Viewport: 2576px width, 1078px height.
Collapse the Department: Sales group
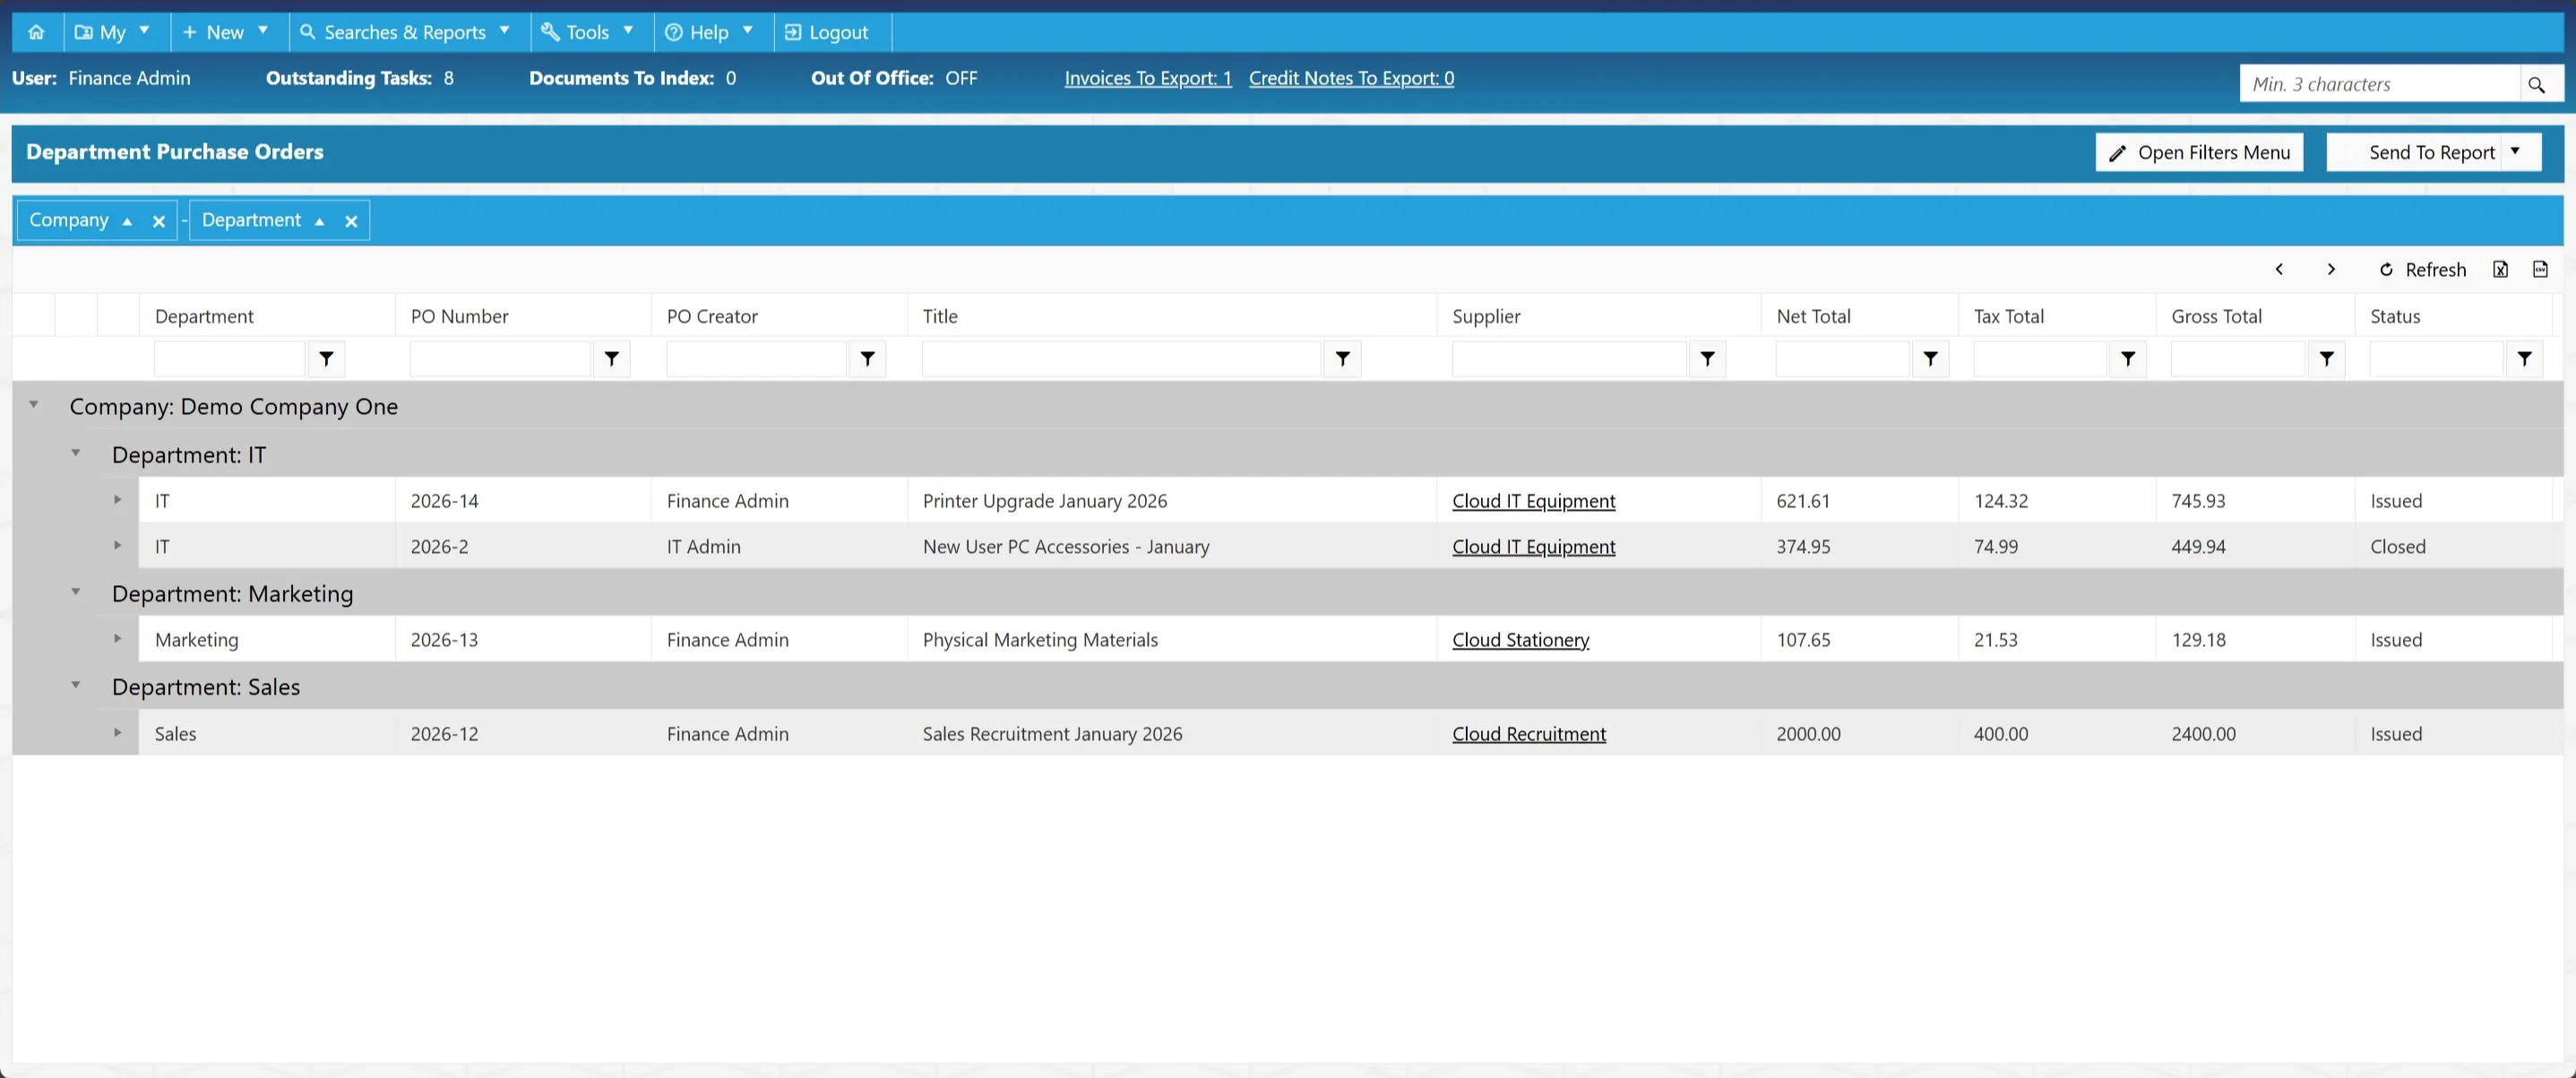coord(76,685)
